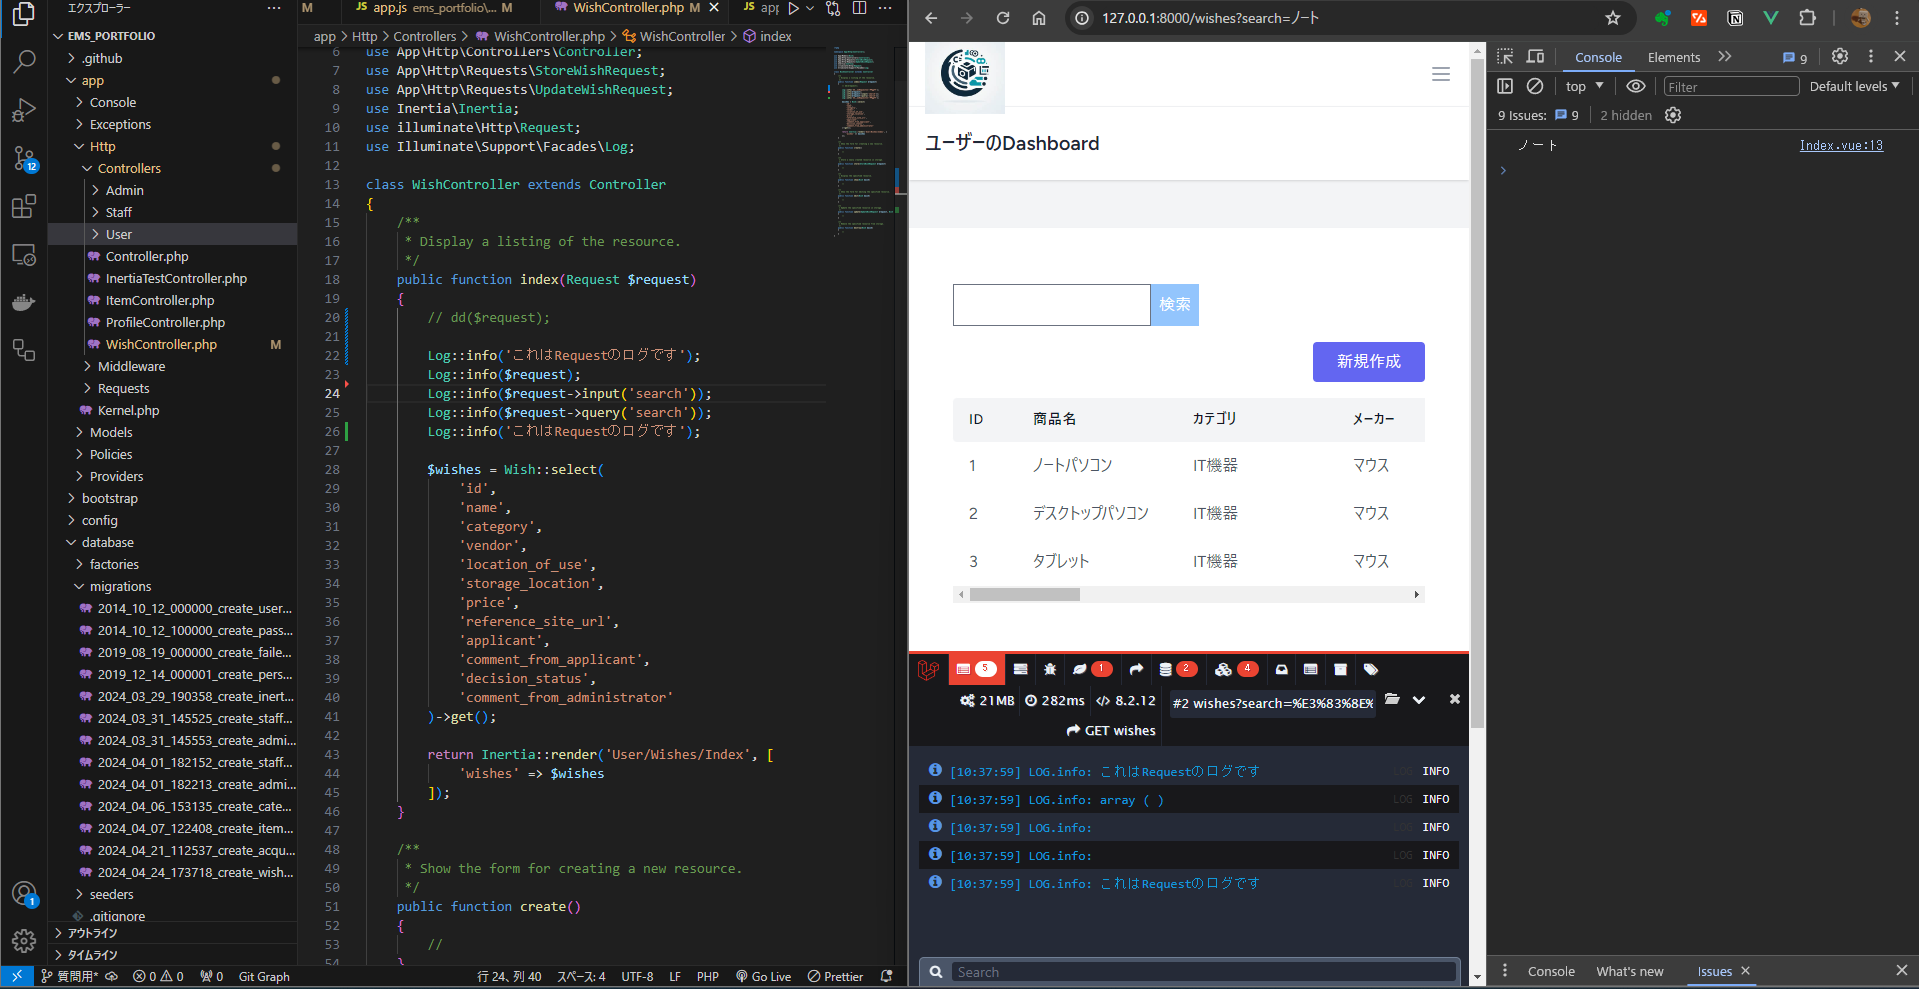Clear the DevTools console

click(x=1535, y=87)
